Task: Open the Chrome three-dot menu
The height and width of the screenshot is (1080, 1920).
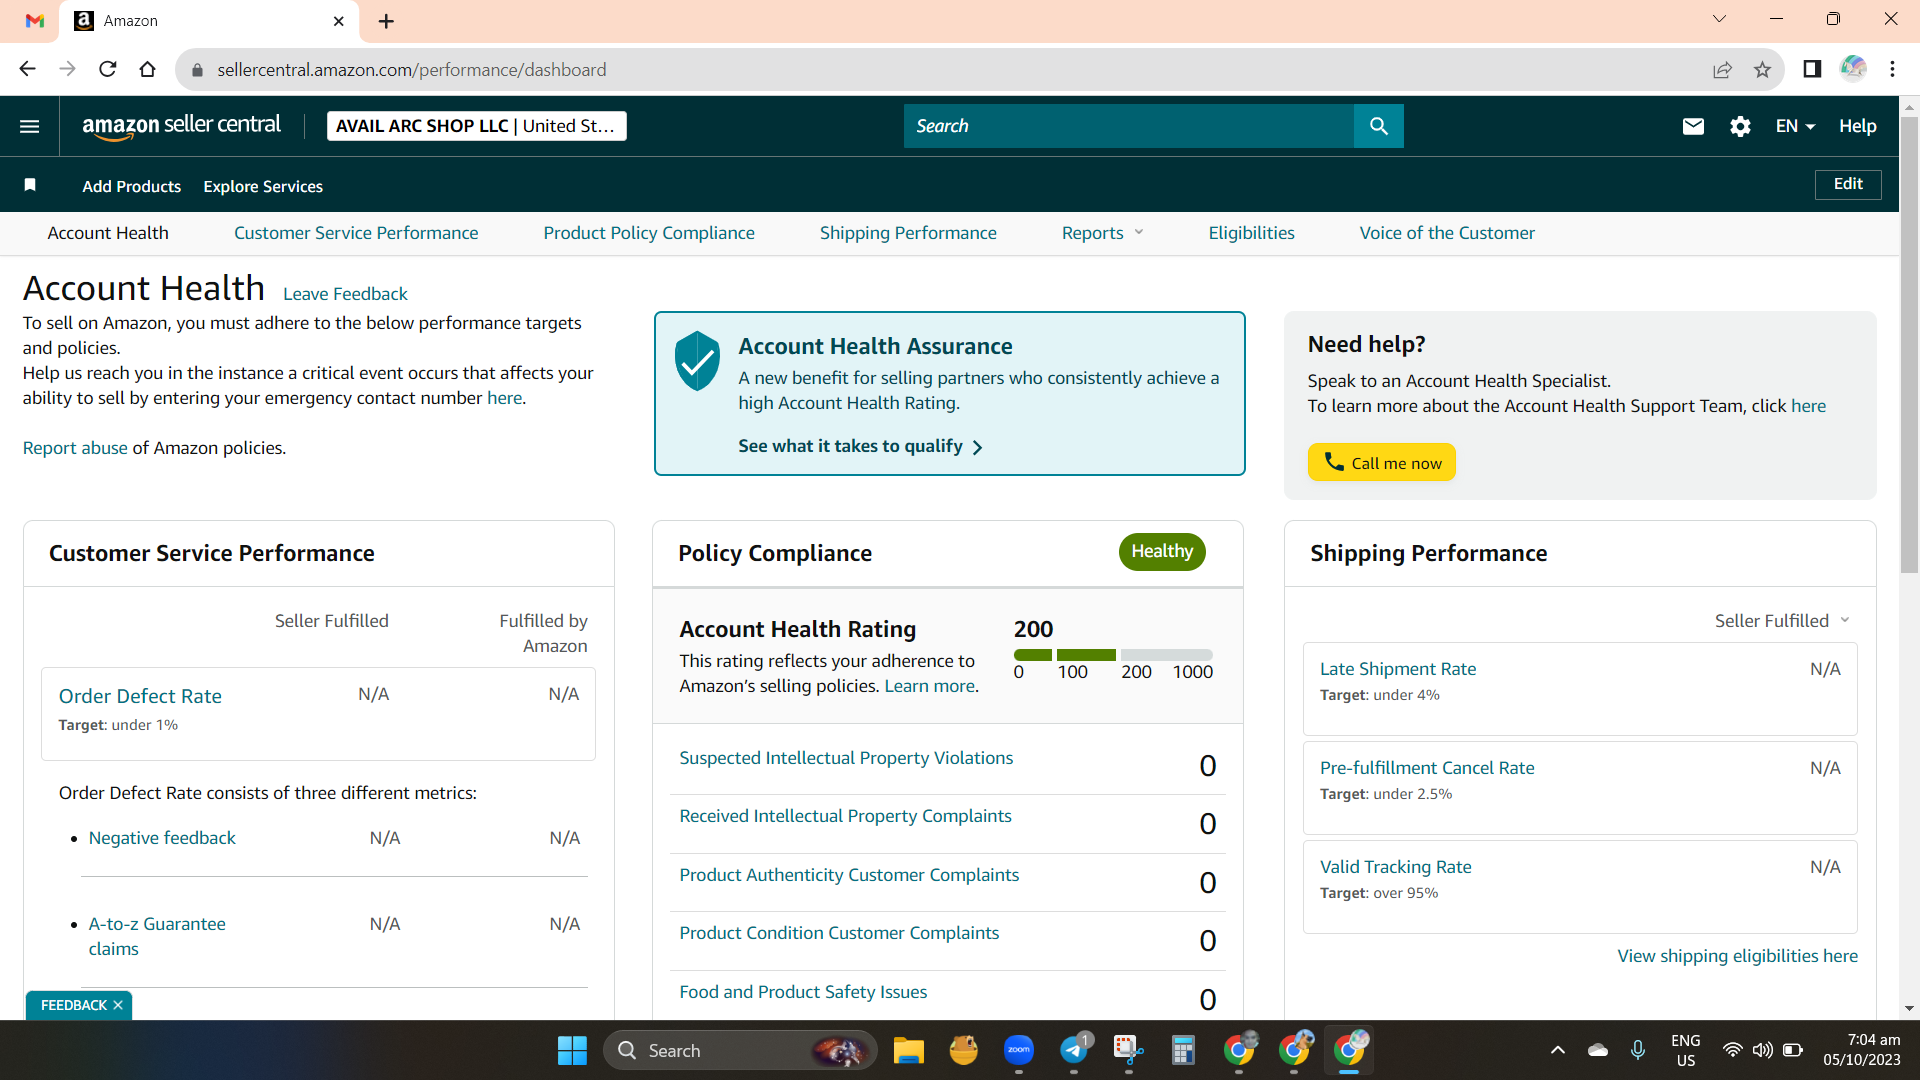Action: click(1893, 69)
